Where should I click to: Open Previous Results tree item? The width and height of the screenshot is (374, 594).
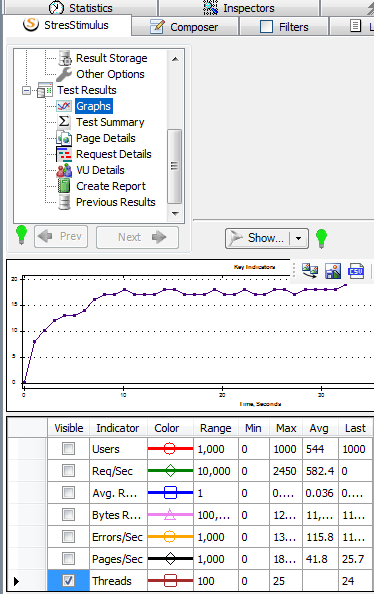116,202
